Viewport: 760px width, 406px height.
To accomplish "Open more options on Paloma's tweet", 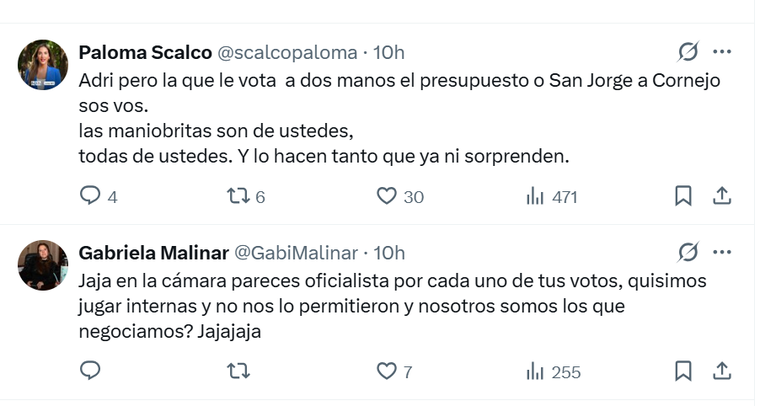I will tap(721, 52).
